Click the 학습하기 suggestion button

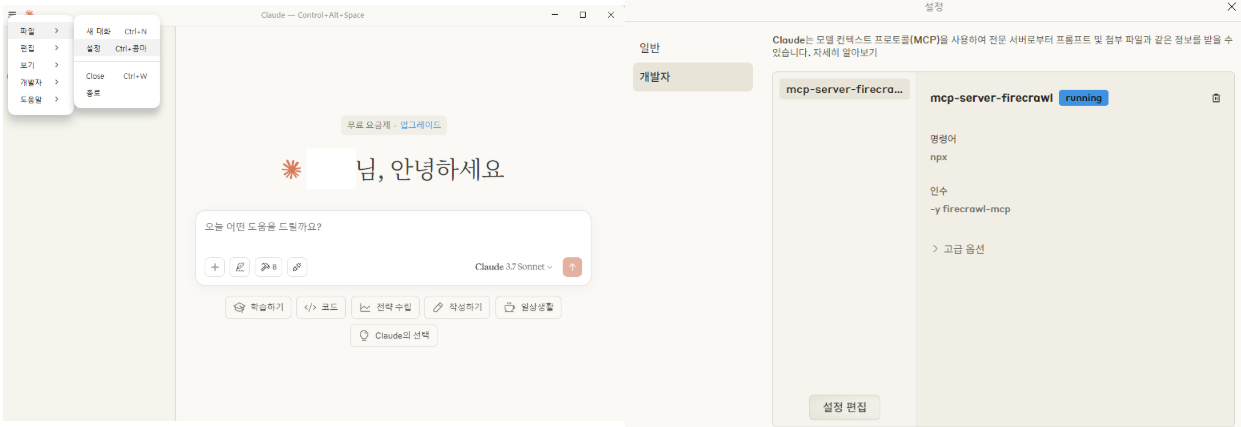tap(259, 307)
